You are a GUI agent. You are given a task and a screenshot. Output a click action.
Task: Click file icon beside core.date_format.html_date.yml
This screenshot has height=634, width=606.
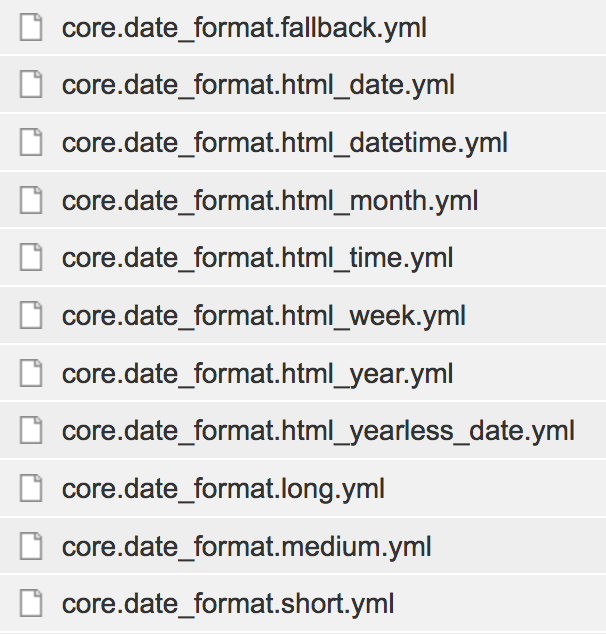pos(32,86)
